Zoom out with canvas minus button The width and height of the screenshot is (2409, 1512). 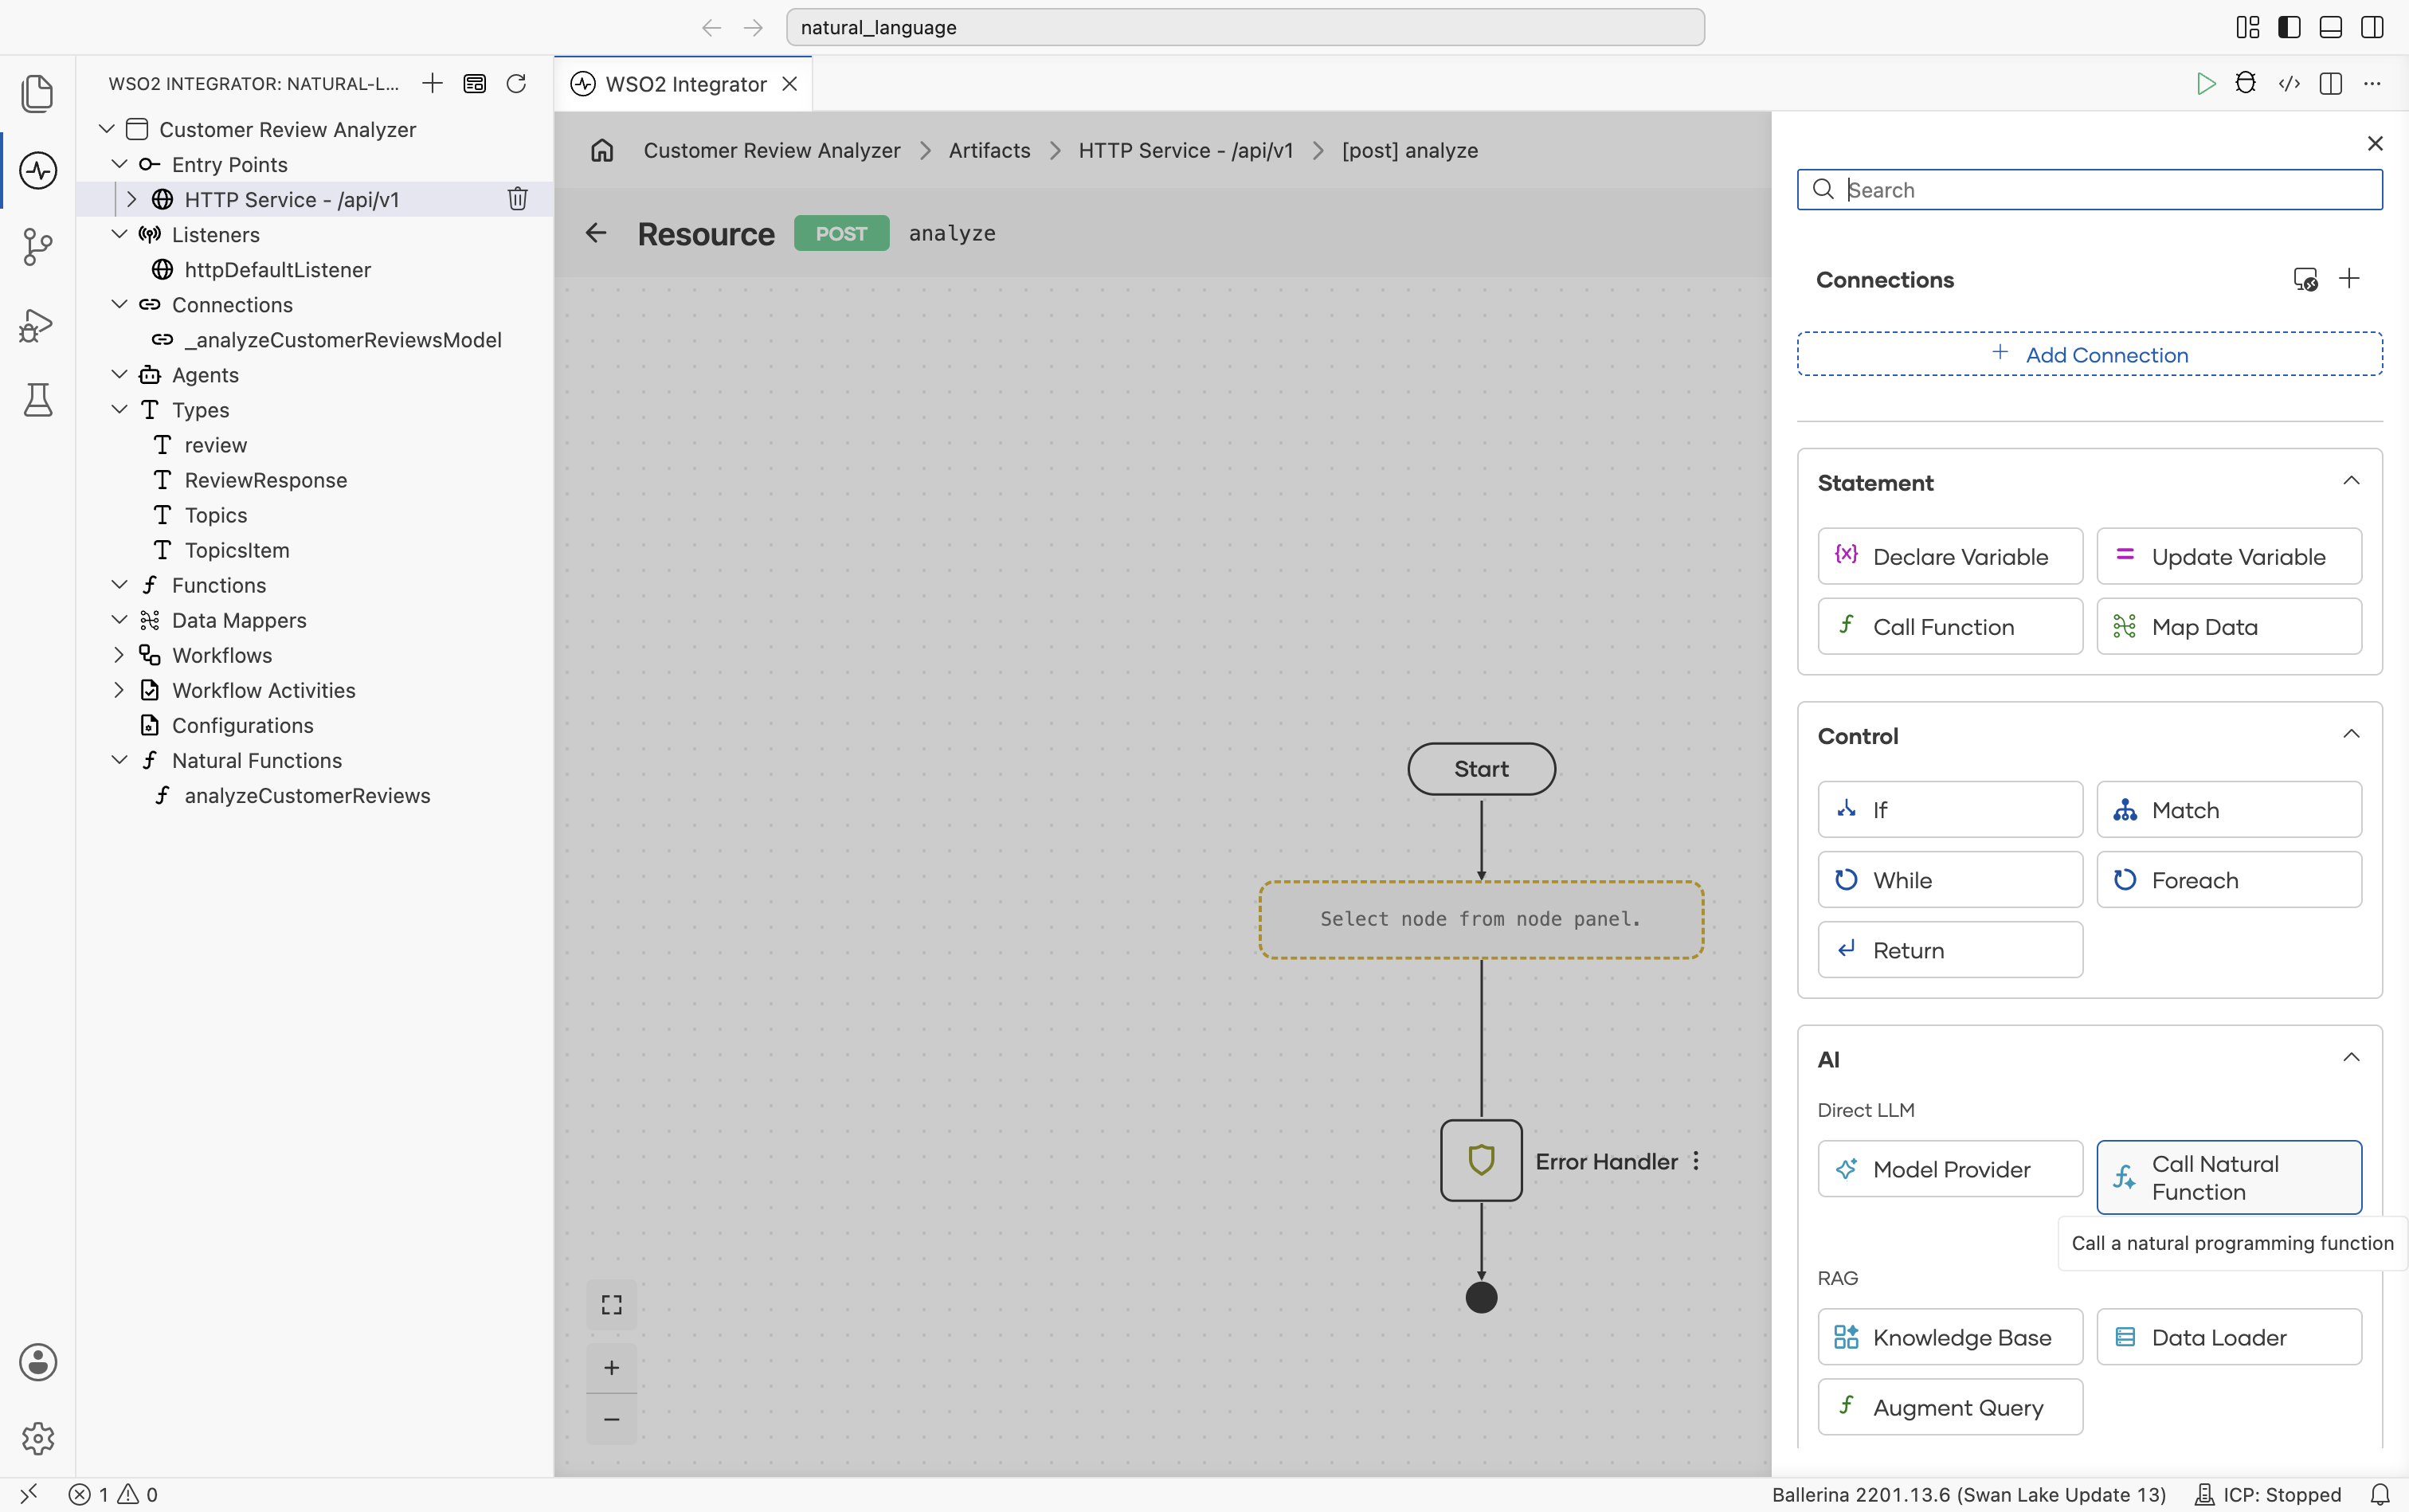[x=612, y=1419]
